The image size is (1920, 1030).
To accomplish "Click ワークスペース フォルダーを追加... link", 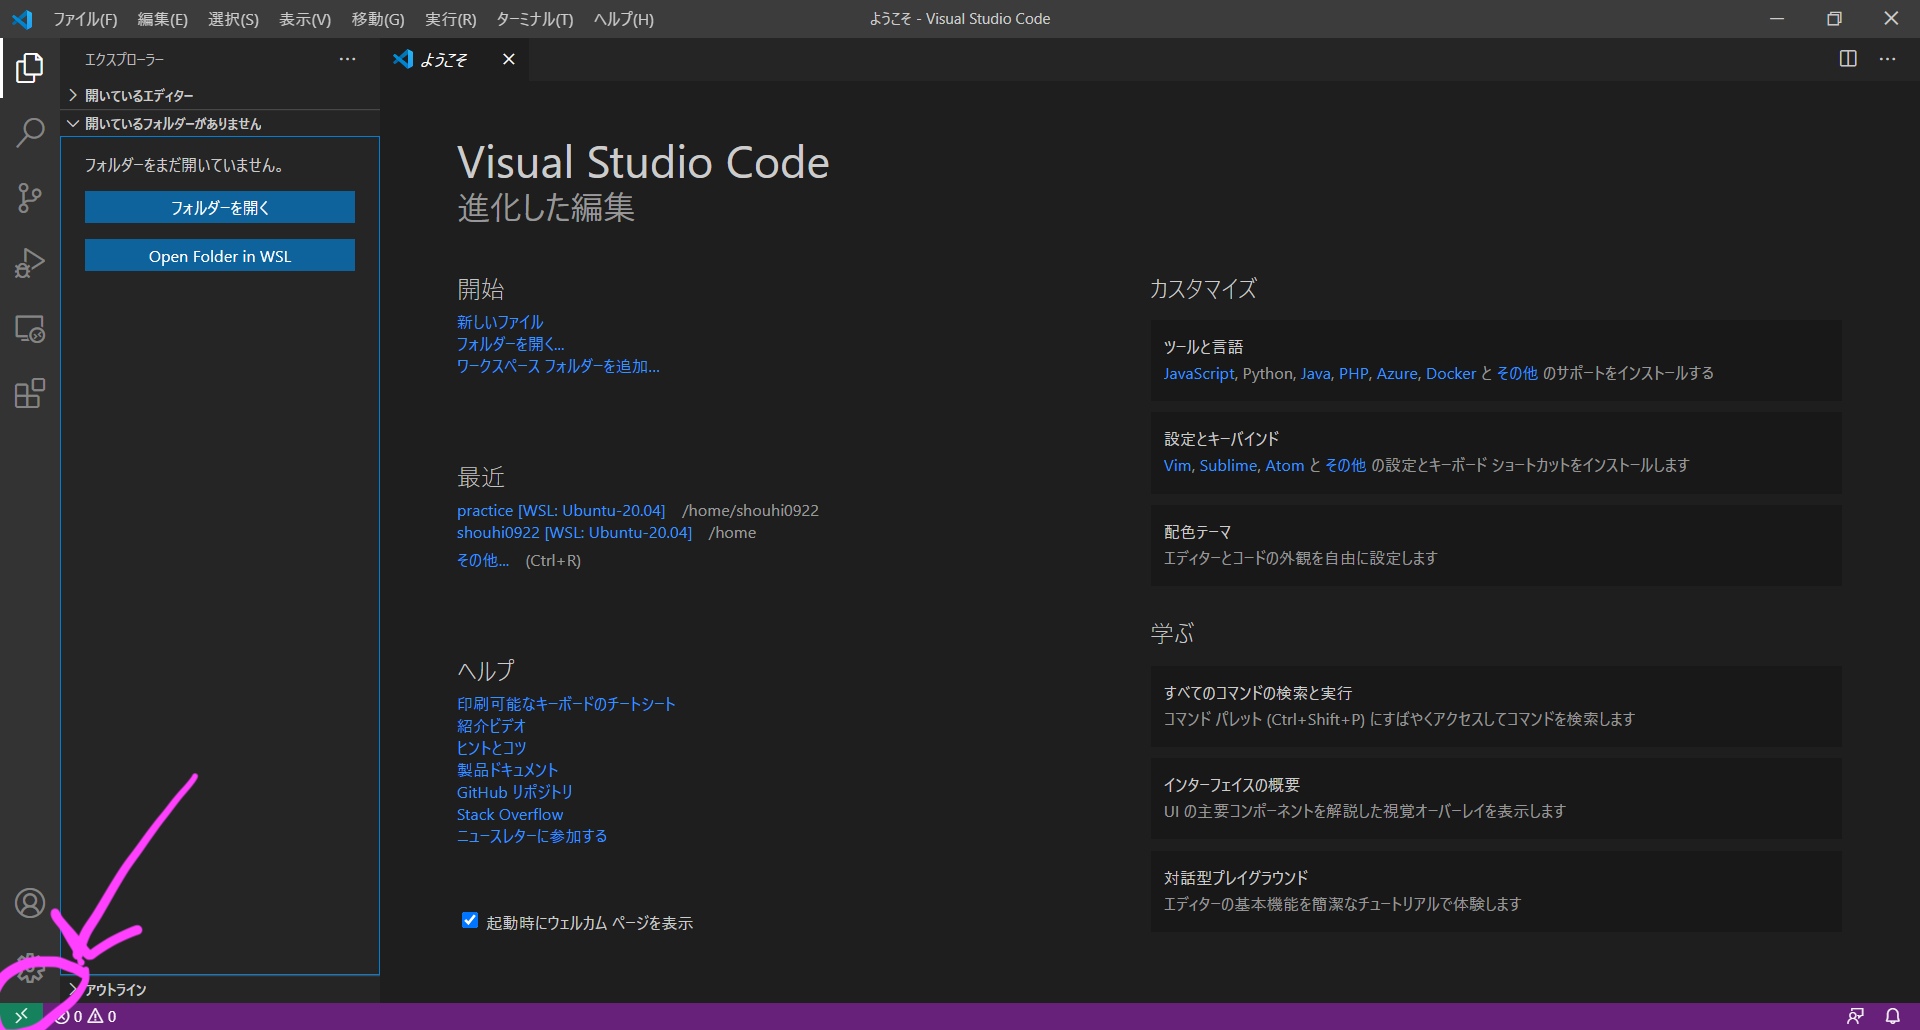I will [558, 366].
